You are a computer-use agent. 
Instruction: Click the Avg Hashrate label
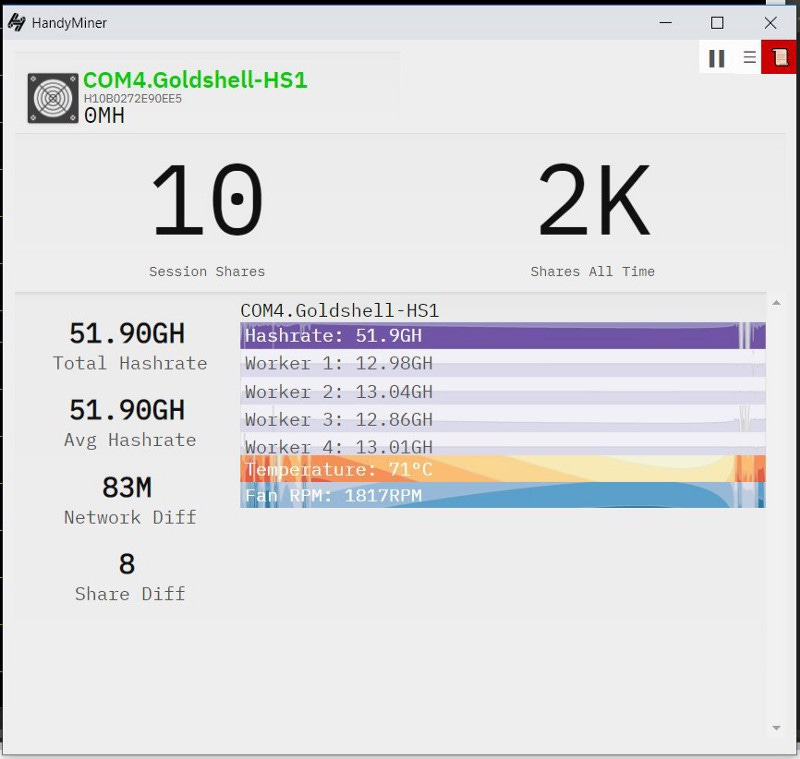[x=130, y=440]
